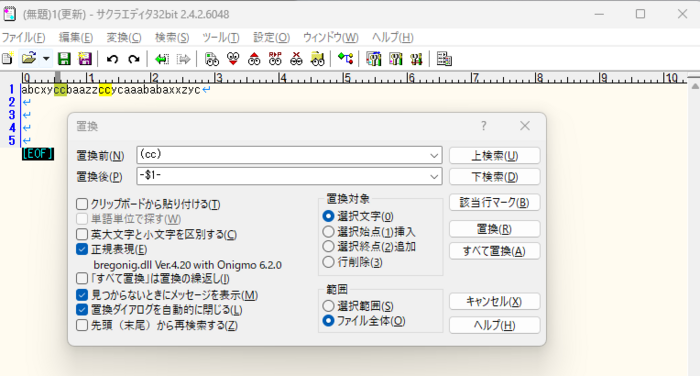Image resolution: width=700 pixels, height=376 pixels.
Task: Click the キャンセル button
Action: (495, 301)
